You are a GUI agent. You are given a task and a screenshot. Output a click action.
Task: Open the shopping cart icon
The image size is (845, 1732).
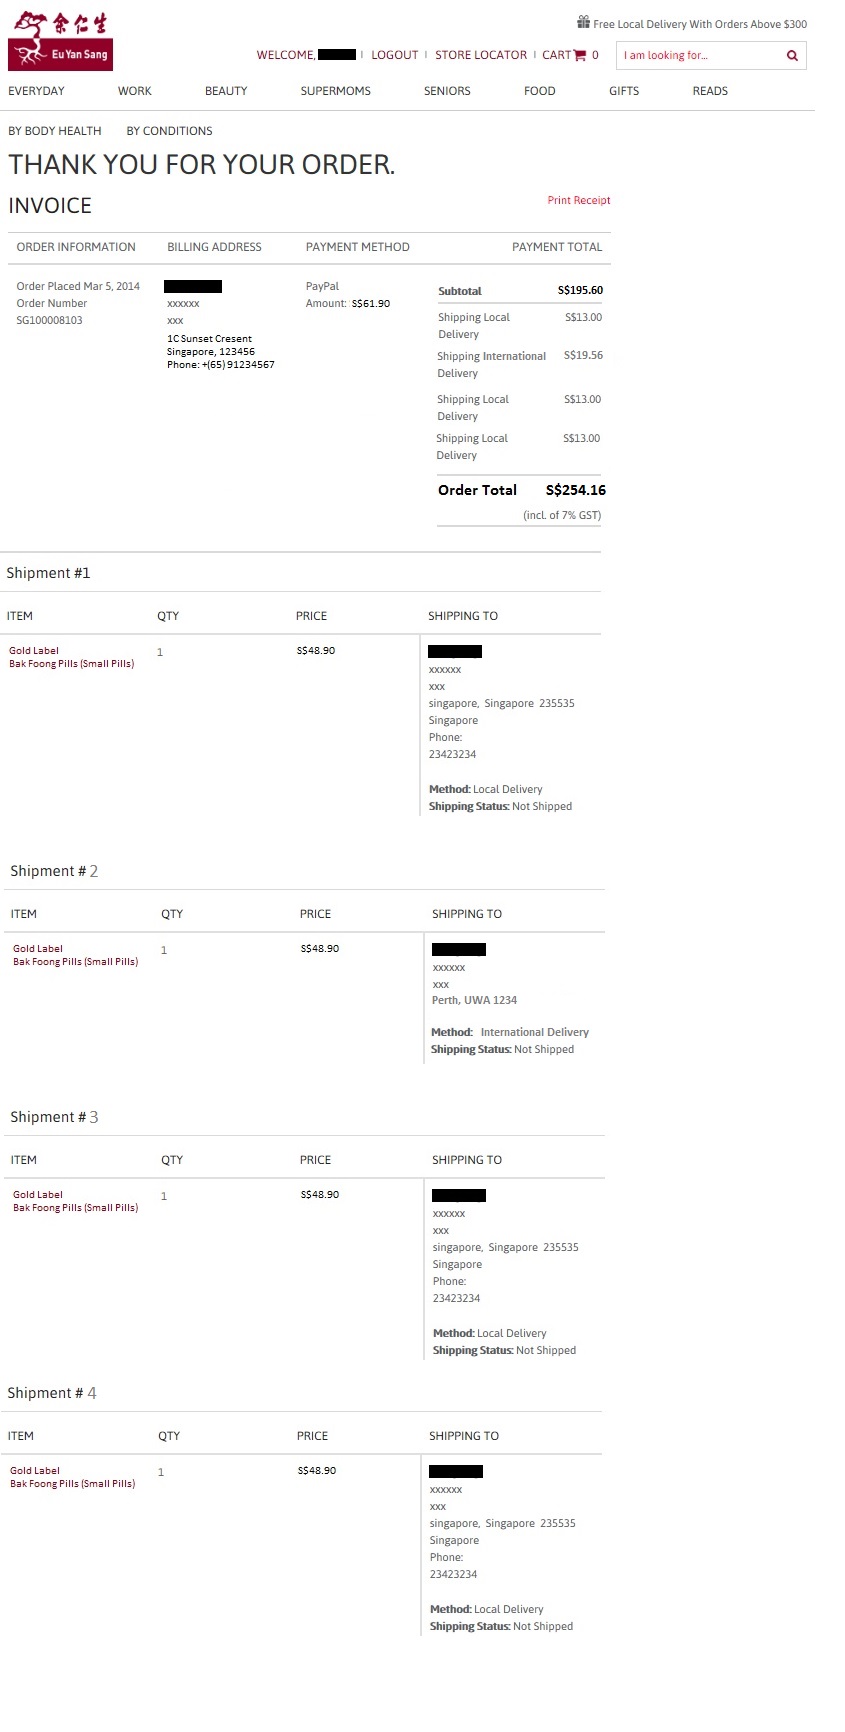pyautogui.click(x=580, y=55)
